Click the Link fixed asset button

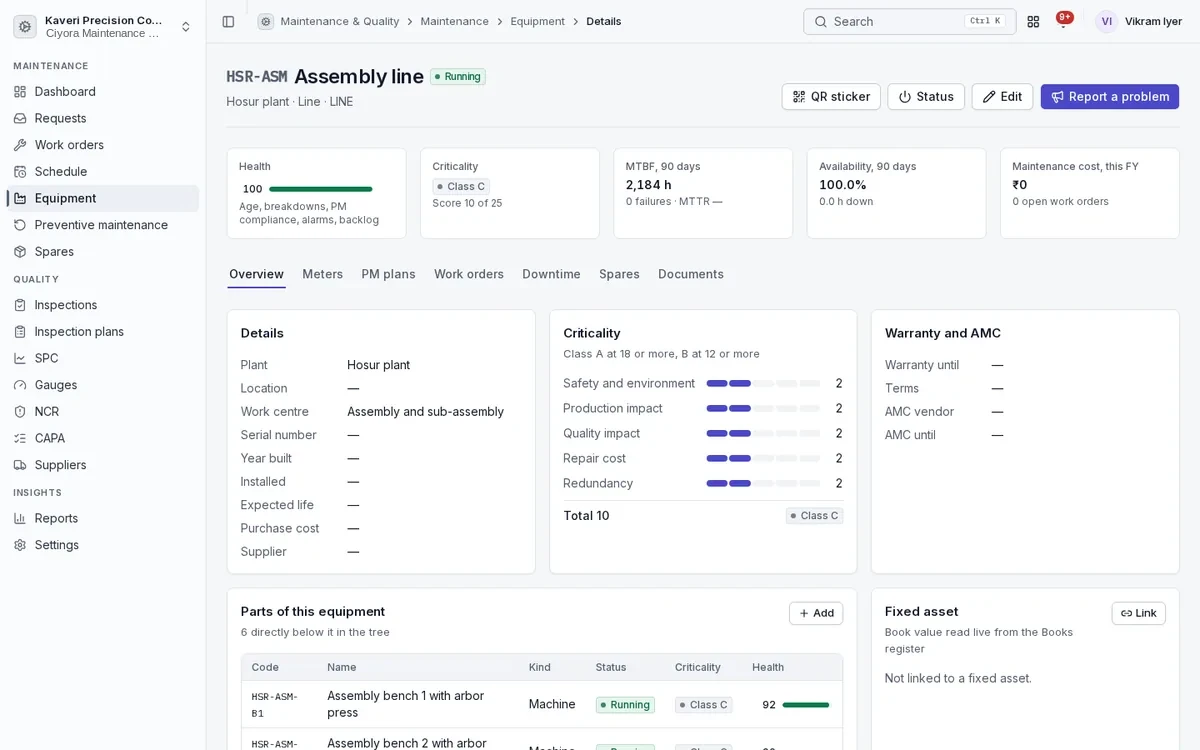1139,613
